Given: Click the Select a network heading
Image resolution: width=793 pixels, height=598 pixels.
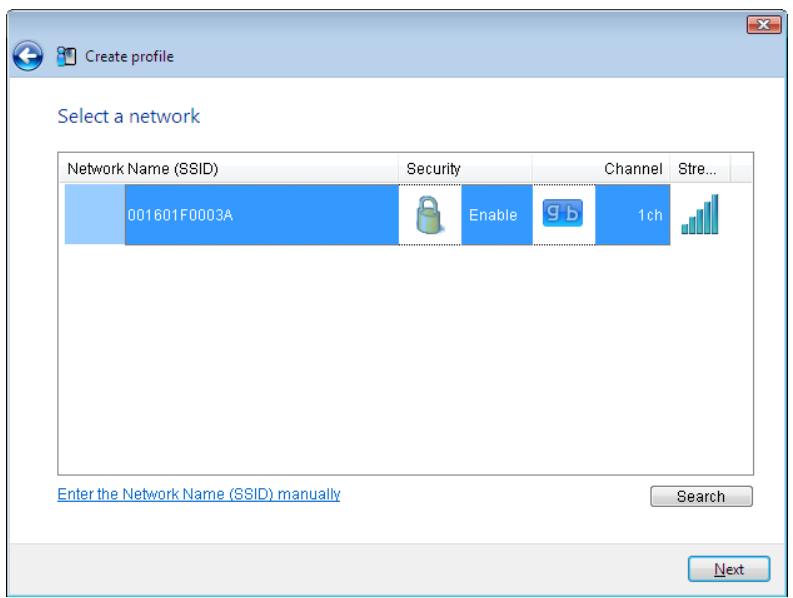Looking at the screenshot, I should click(x=128, y=116).
